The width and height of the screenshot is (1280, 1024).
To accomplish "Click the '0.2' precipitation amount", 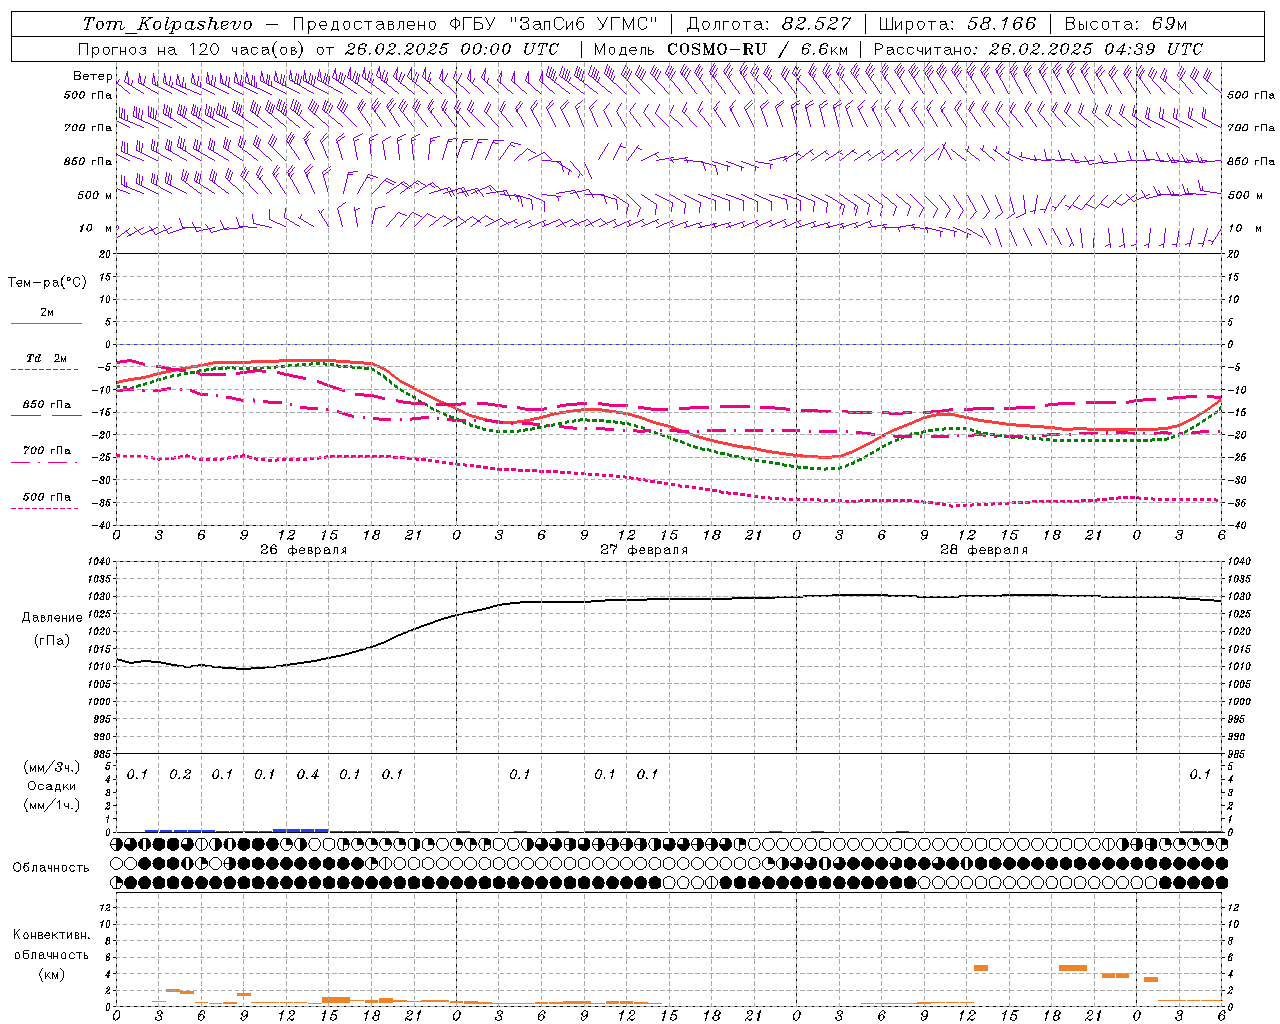I will (x=180, y=775).
